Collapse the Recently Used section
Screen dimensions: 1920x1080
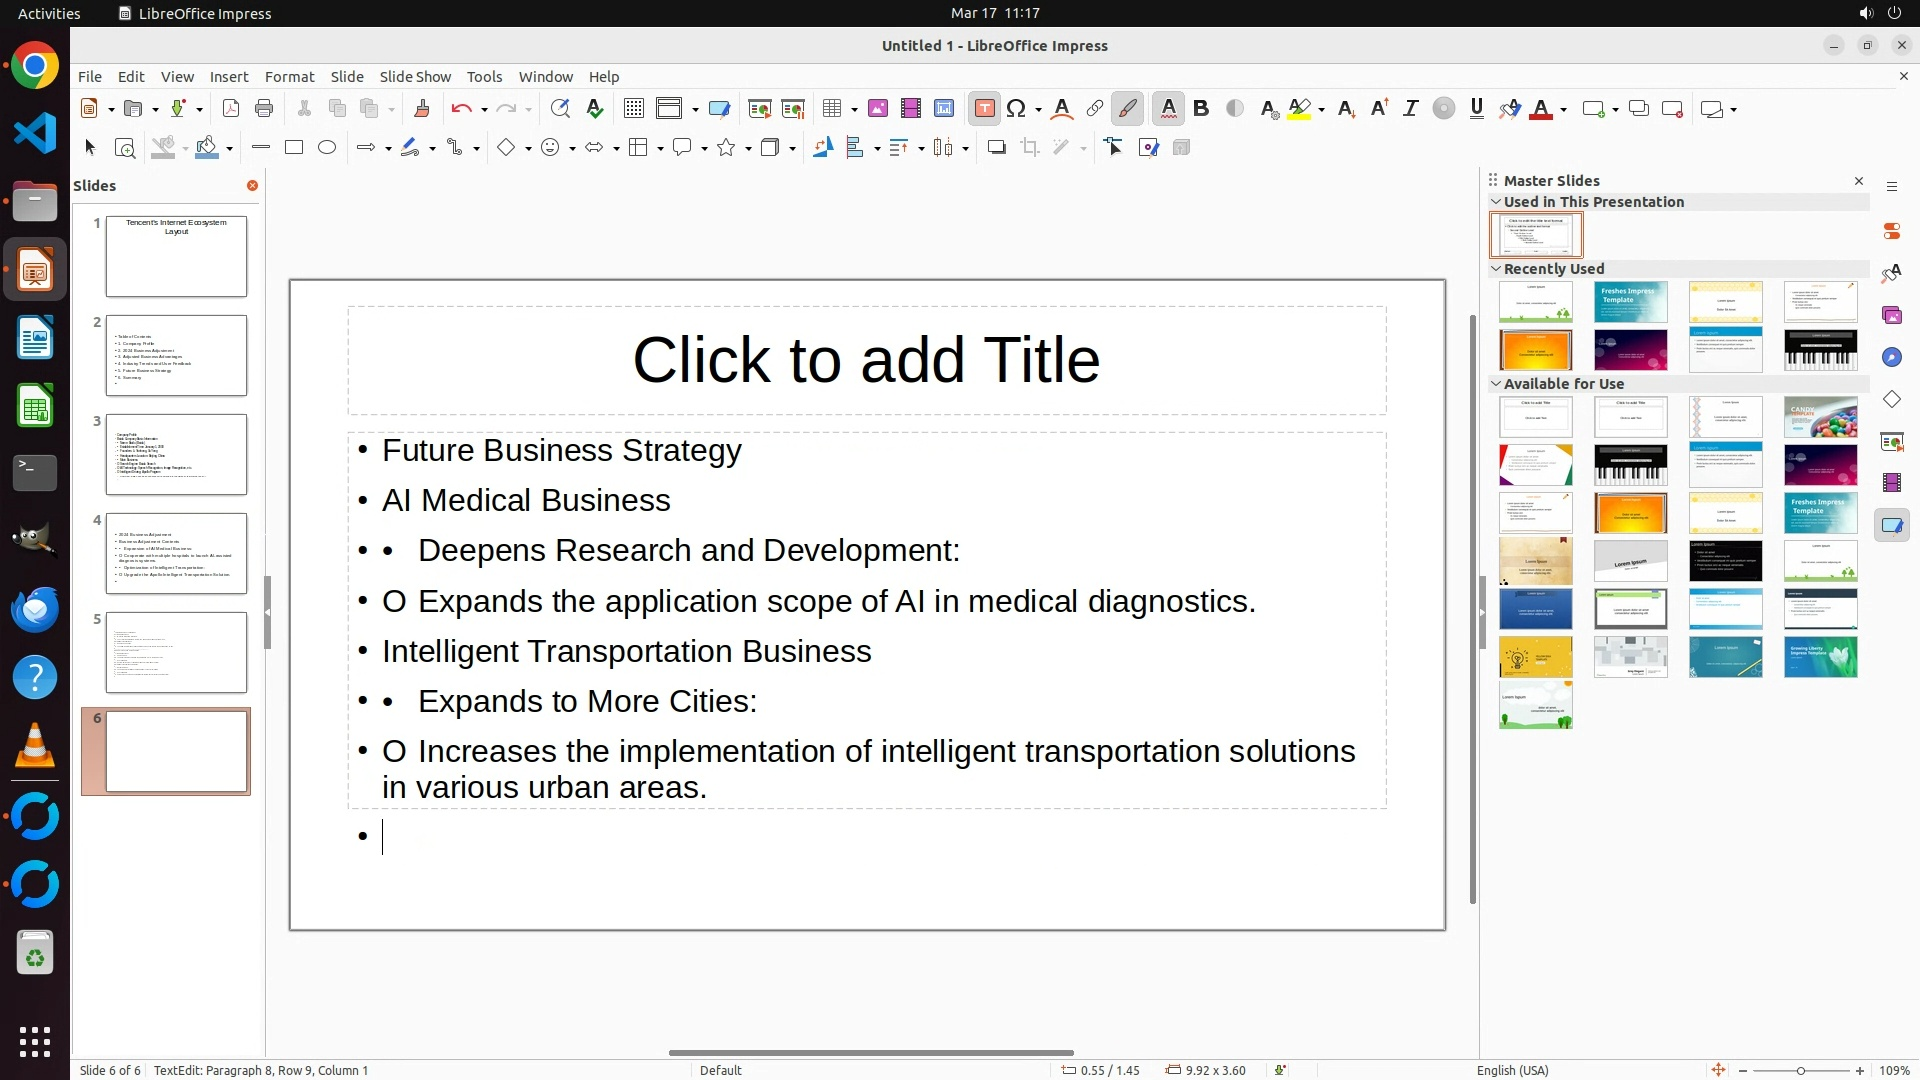(1496, 269)
